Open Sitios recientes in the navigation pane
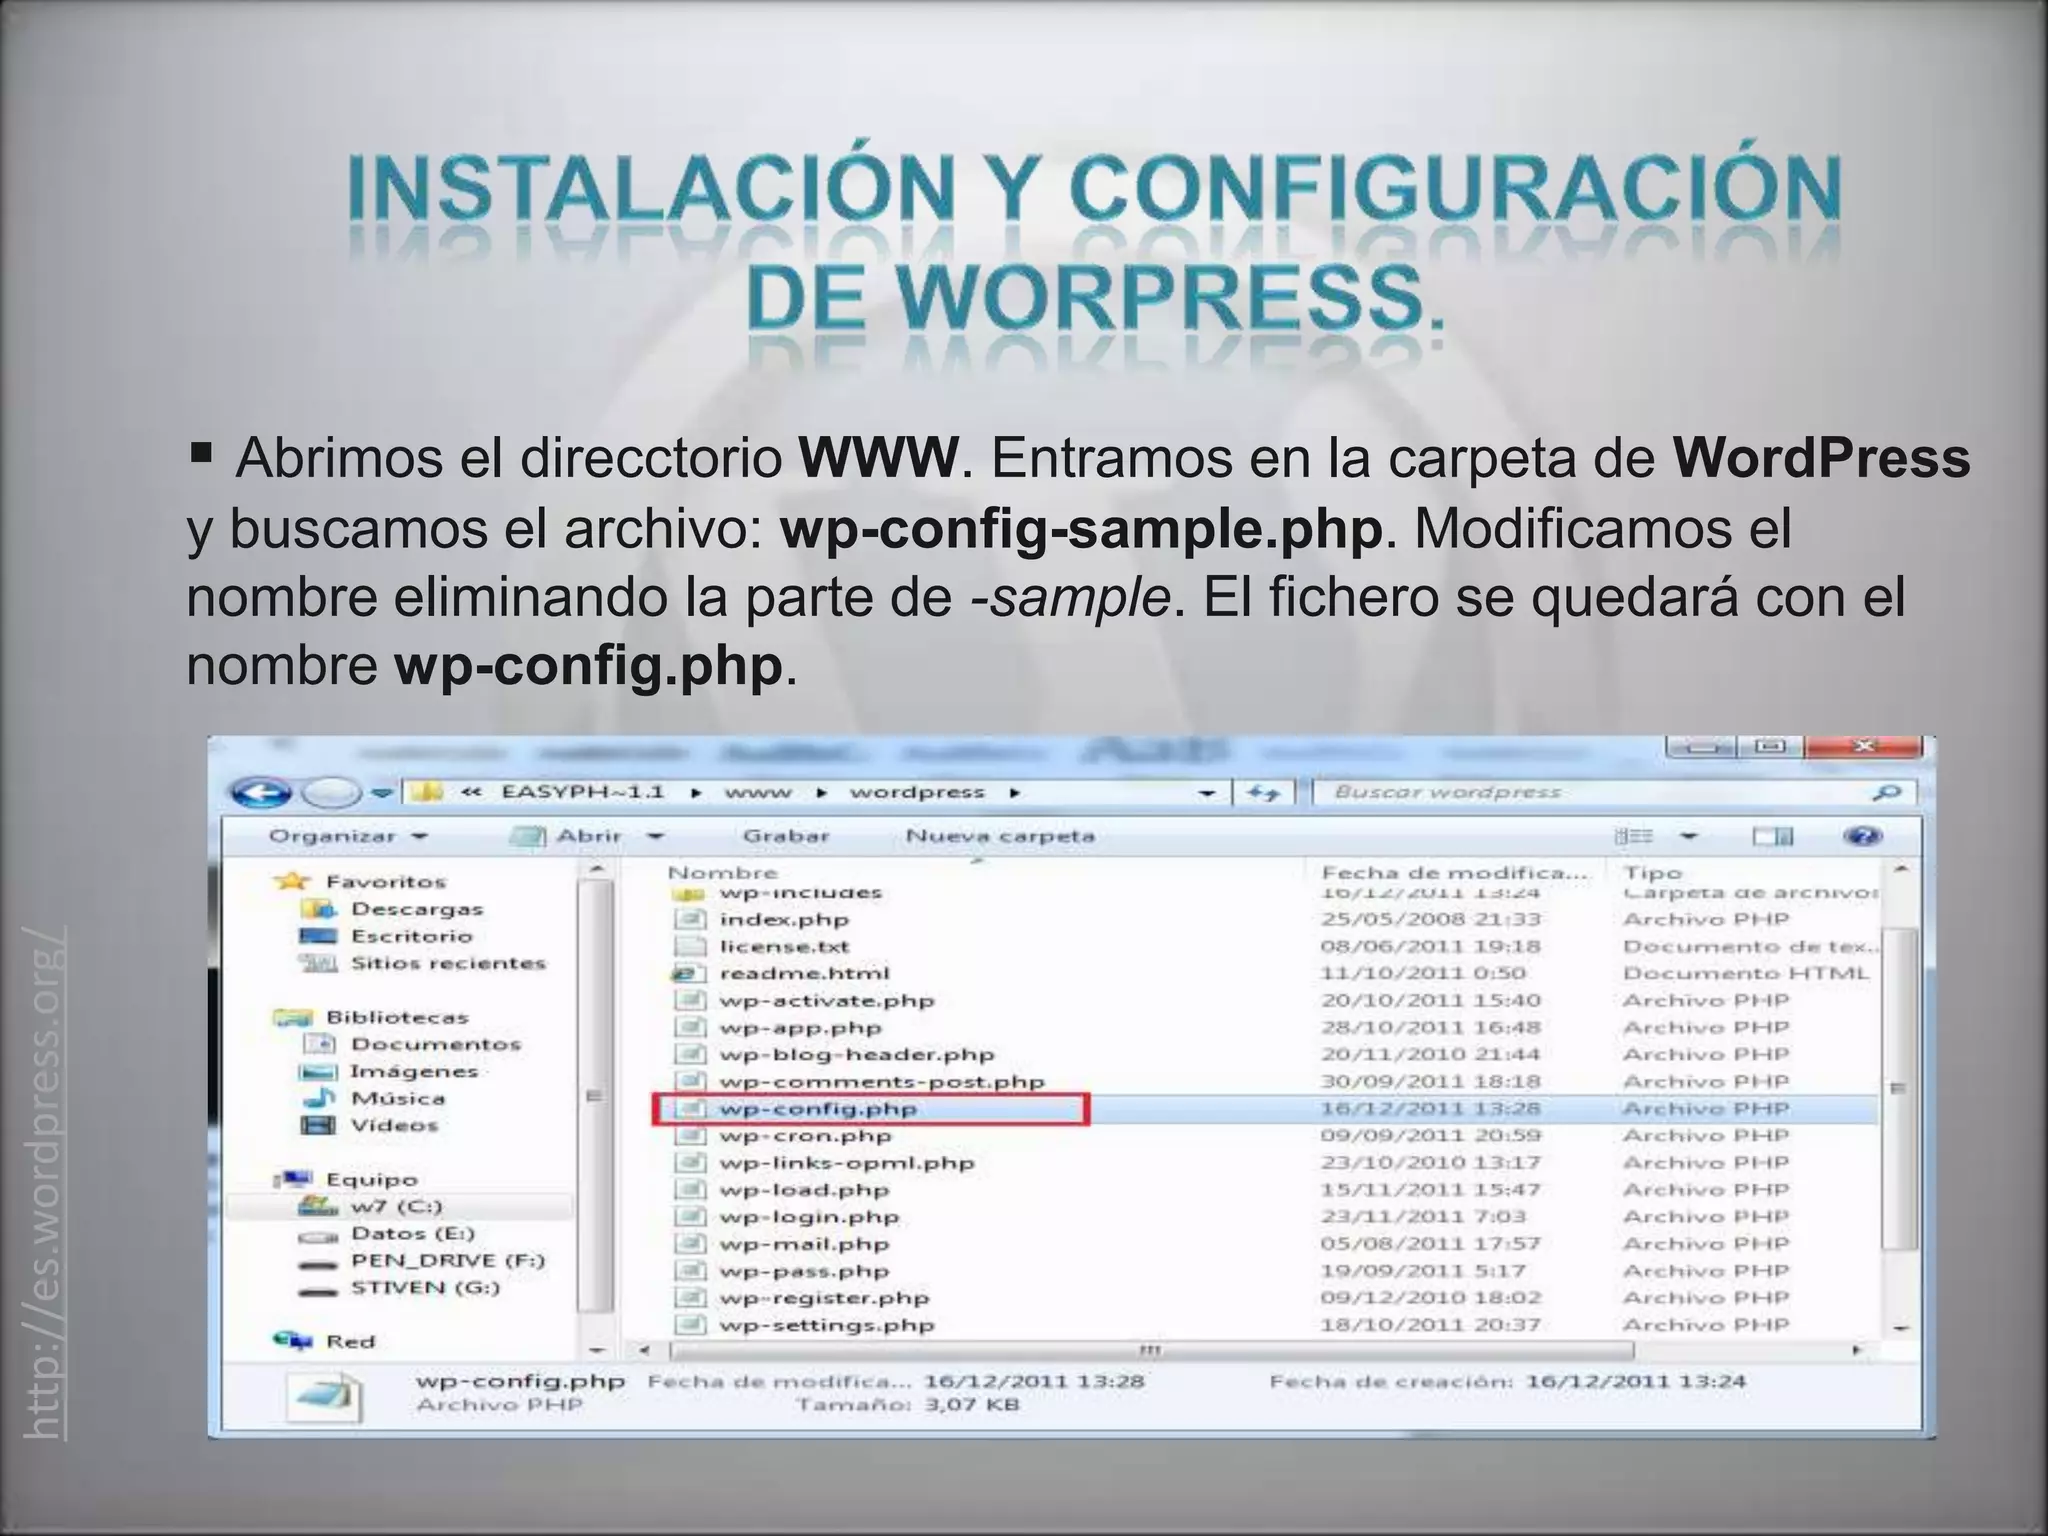This screenshot has width=2048, height=1536. click(x=448, y=963)
